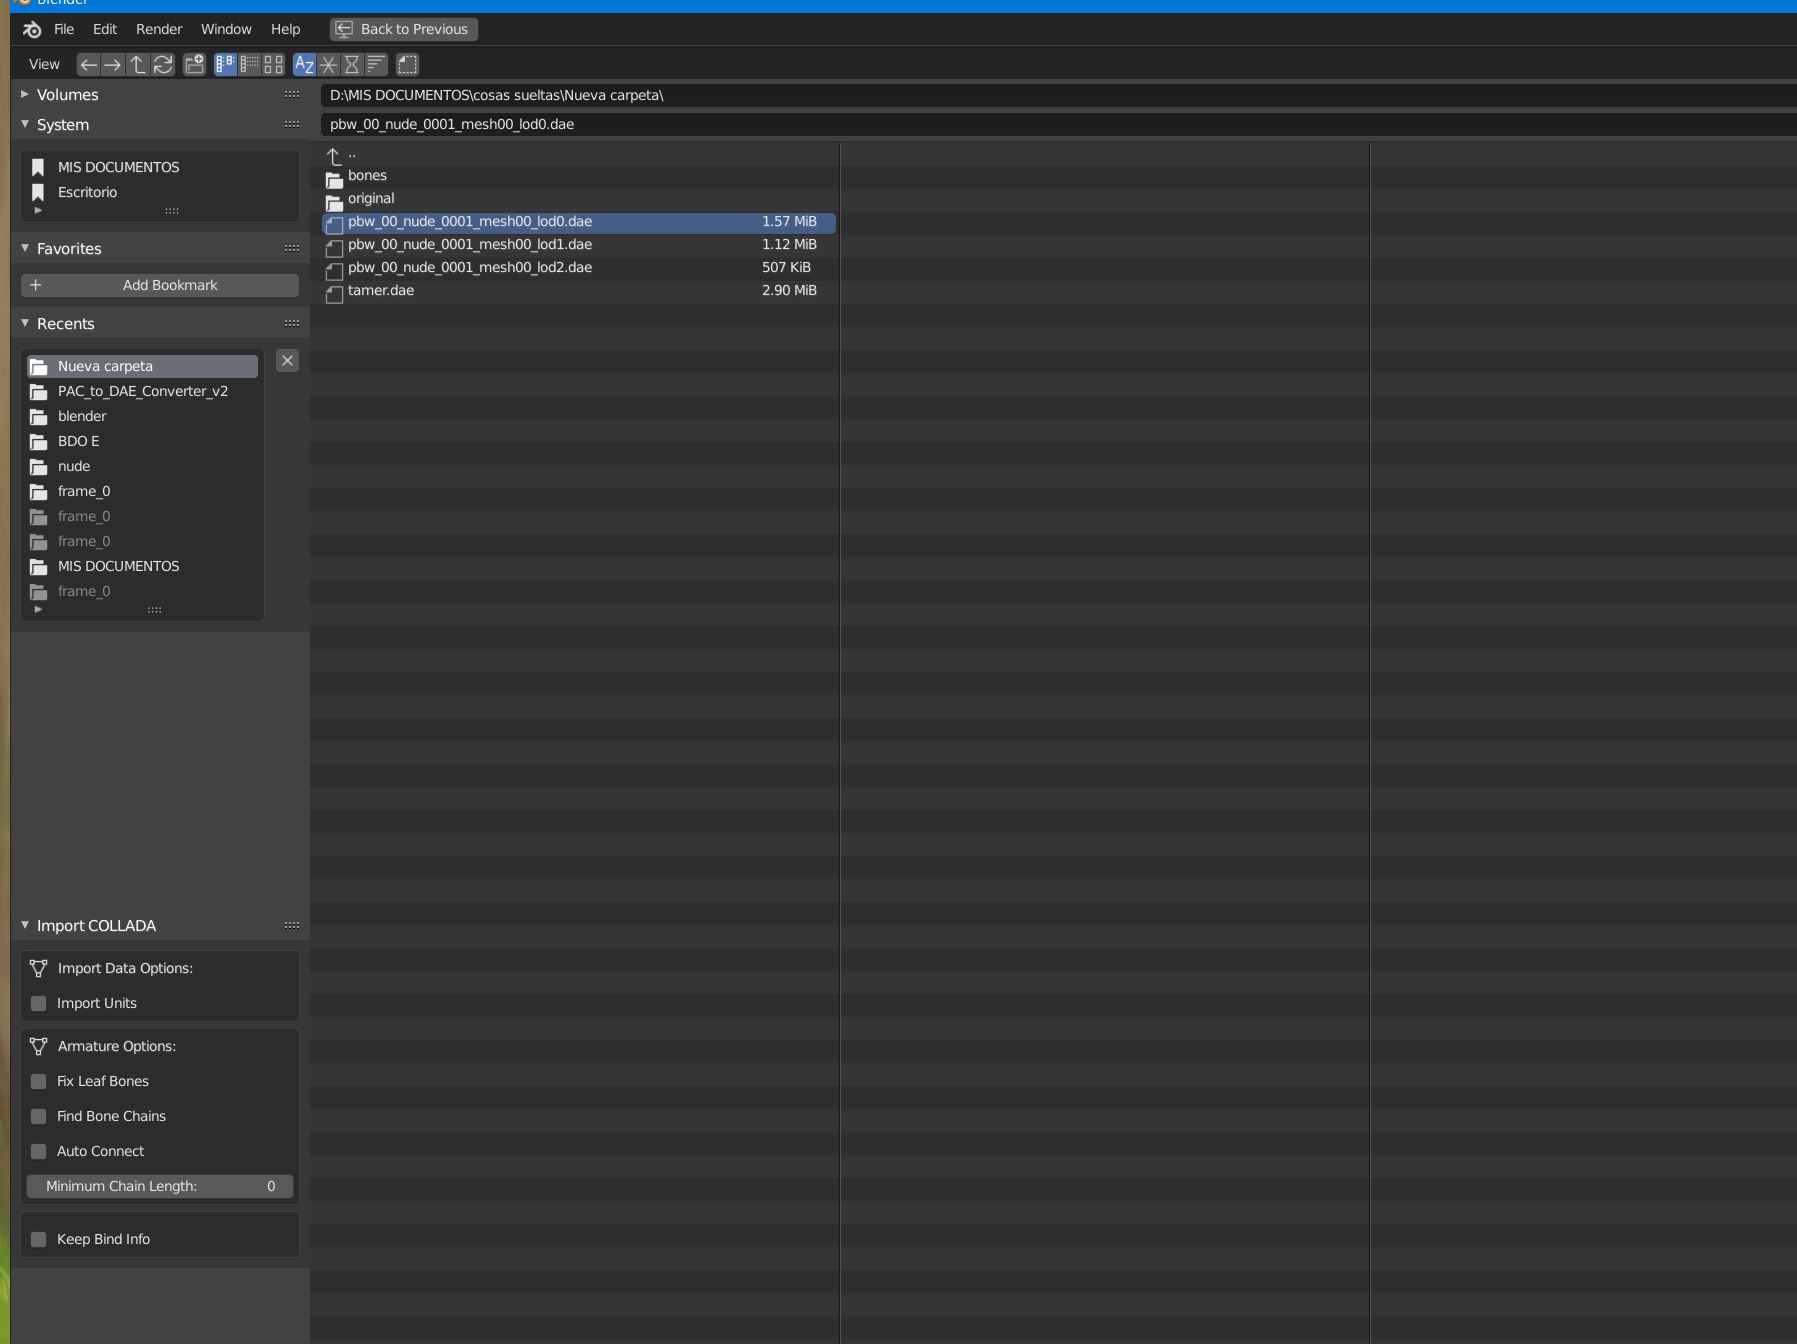
Task: Toggle the Keep Bind Info checkbox
Action: [x=39, y=1239]
